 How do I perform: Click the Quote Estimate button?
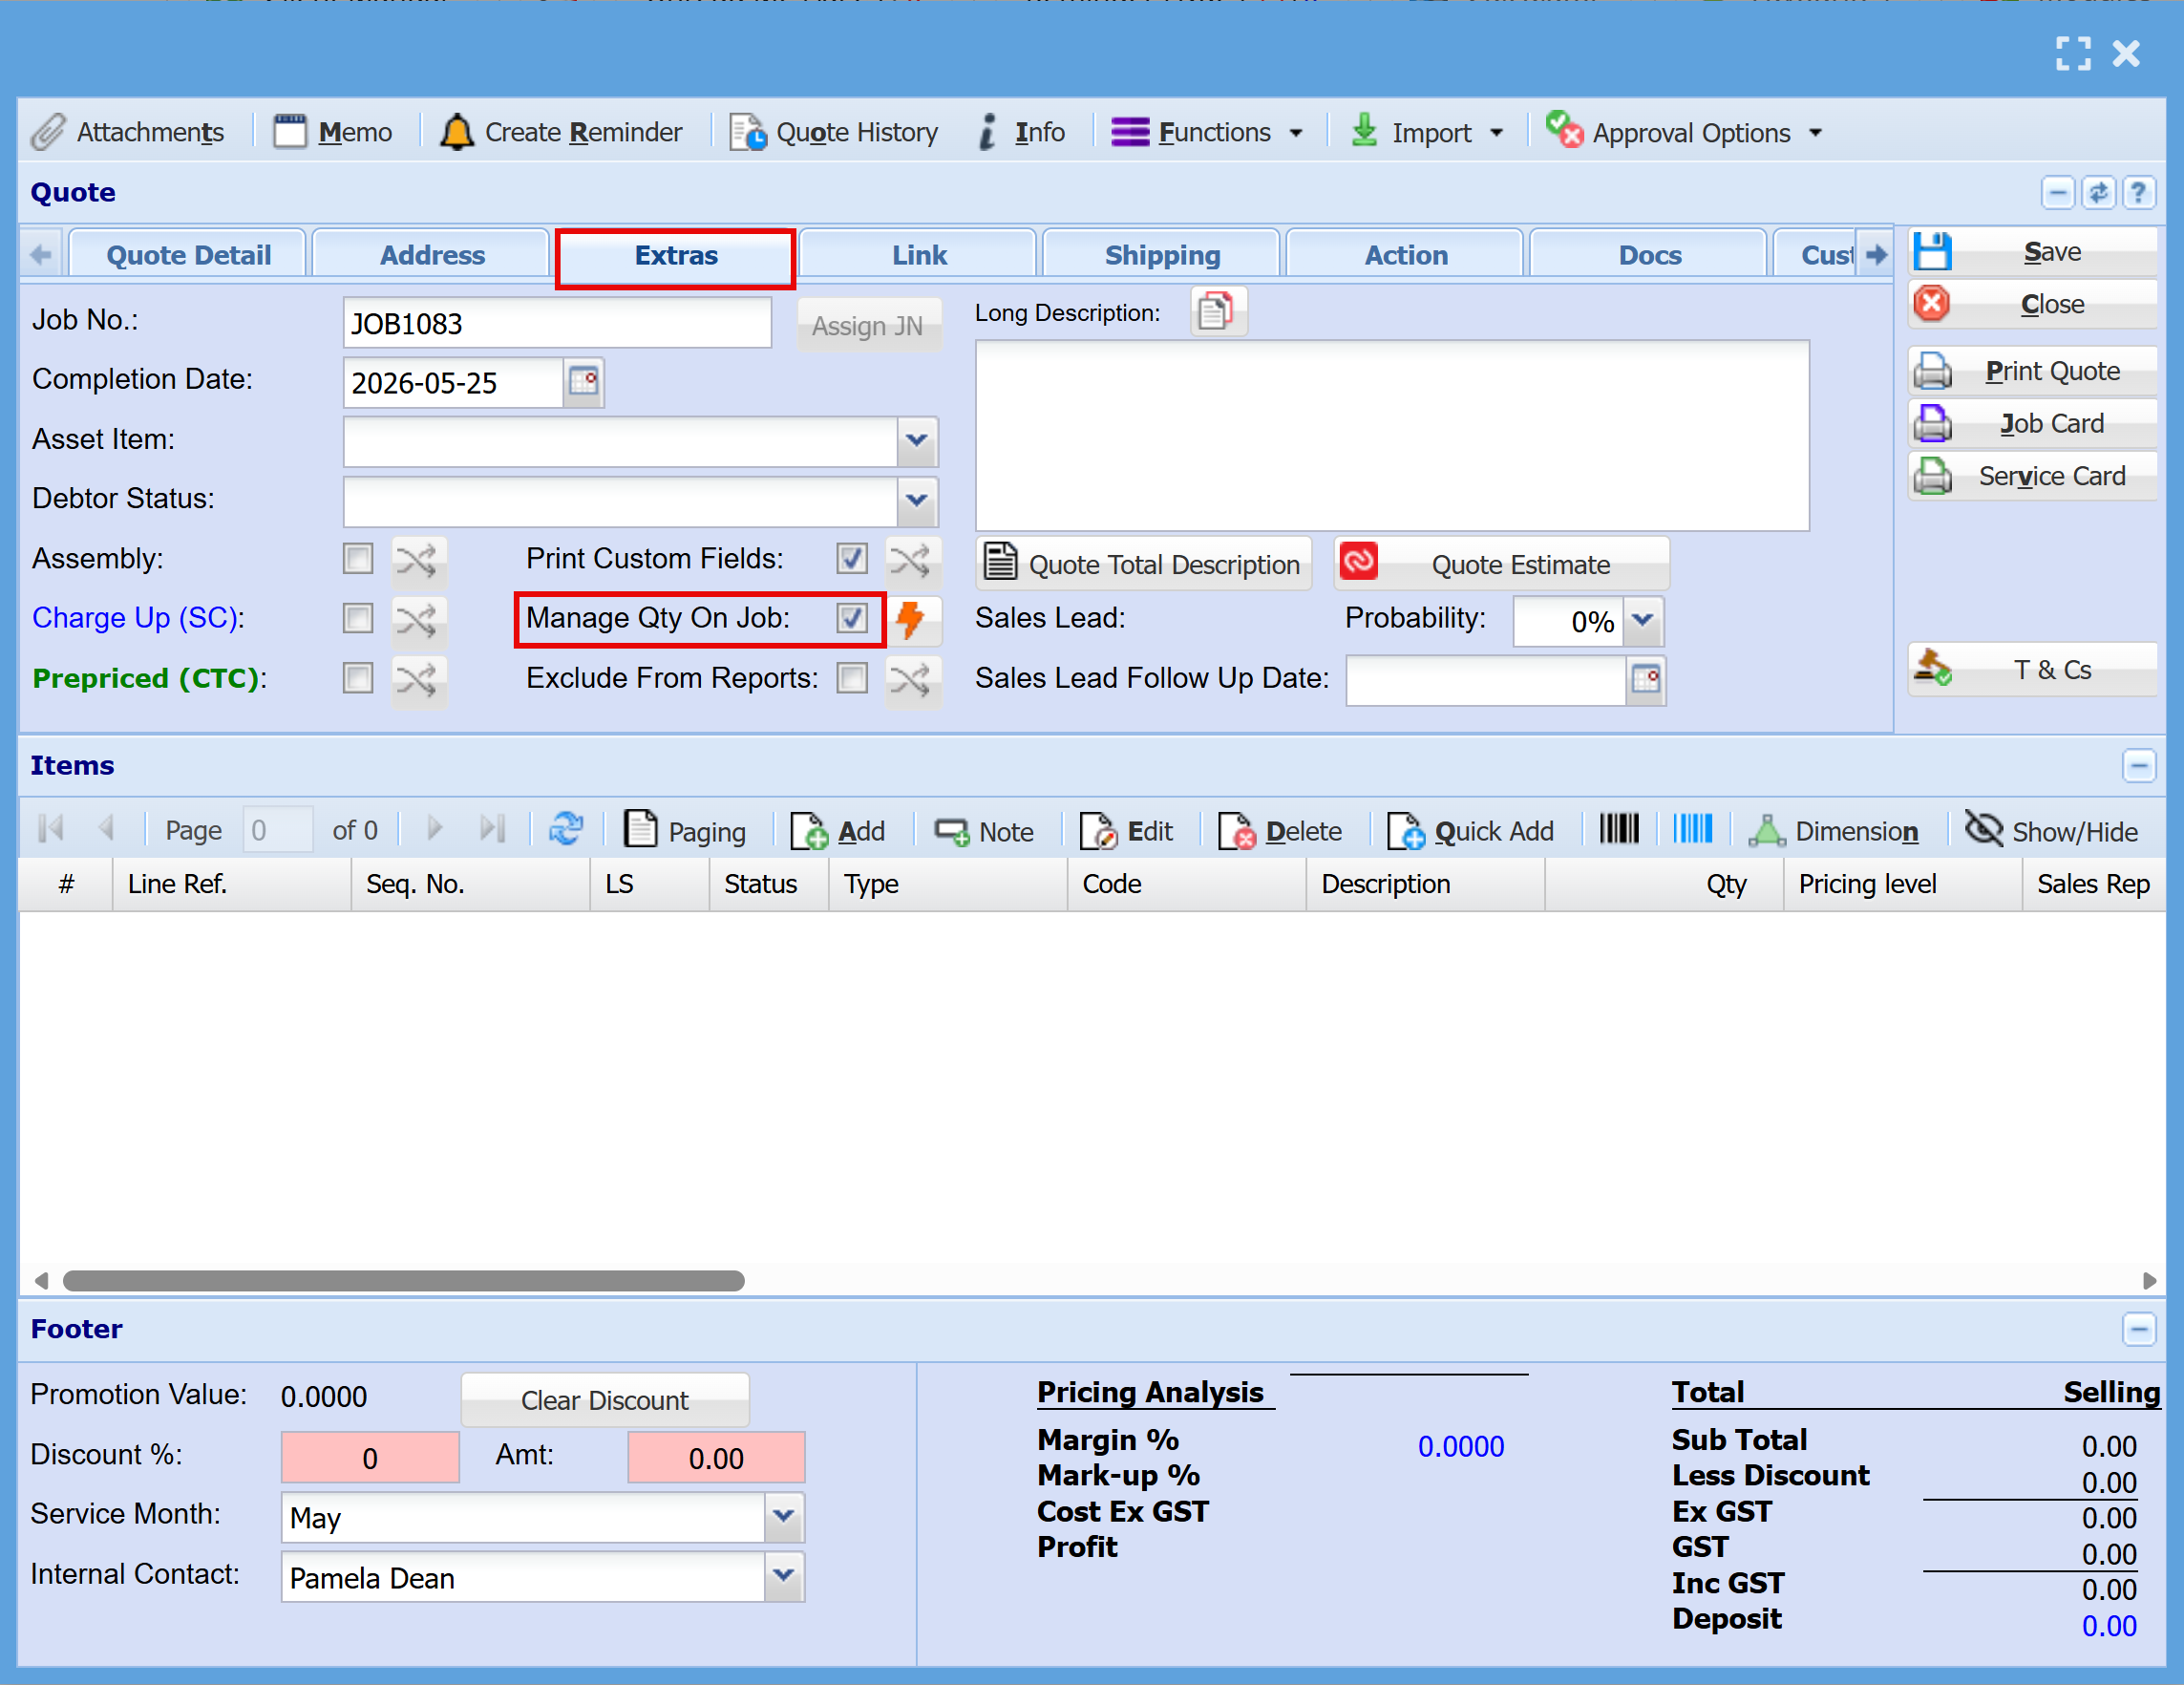[x=1501, y=564]
